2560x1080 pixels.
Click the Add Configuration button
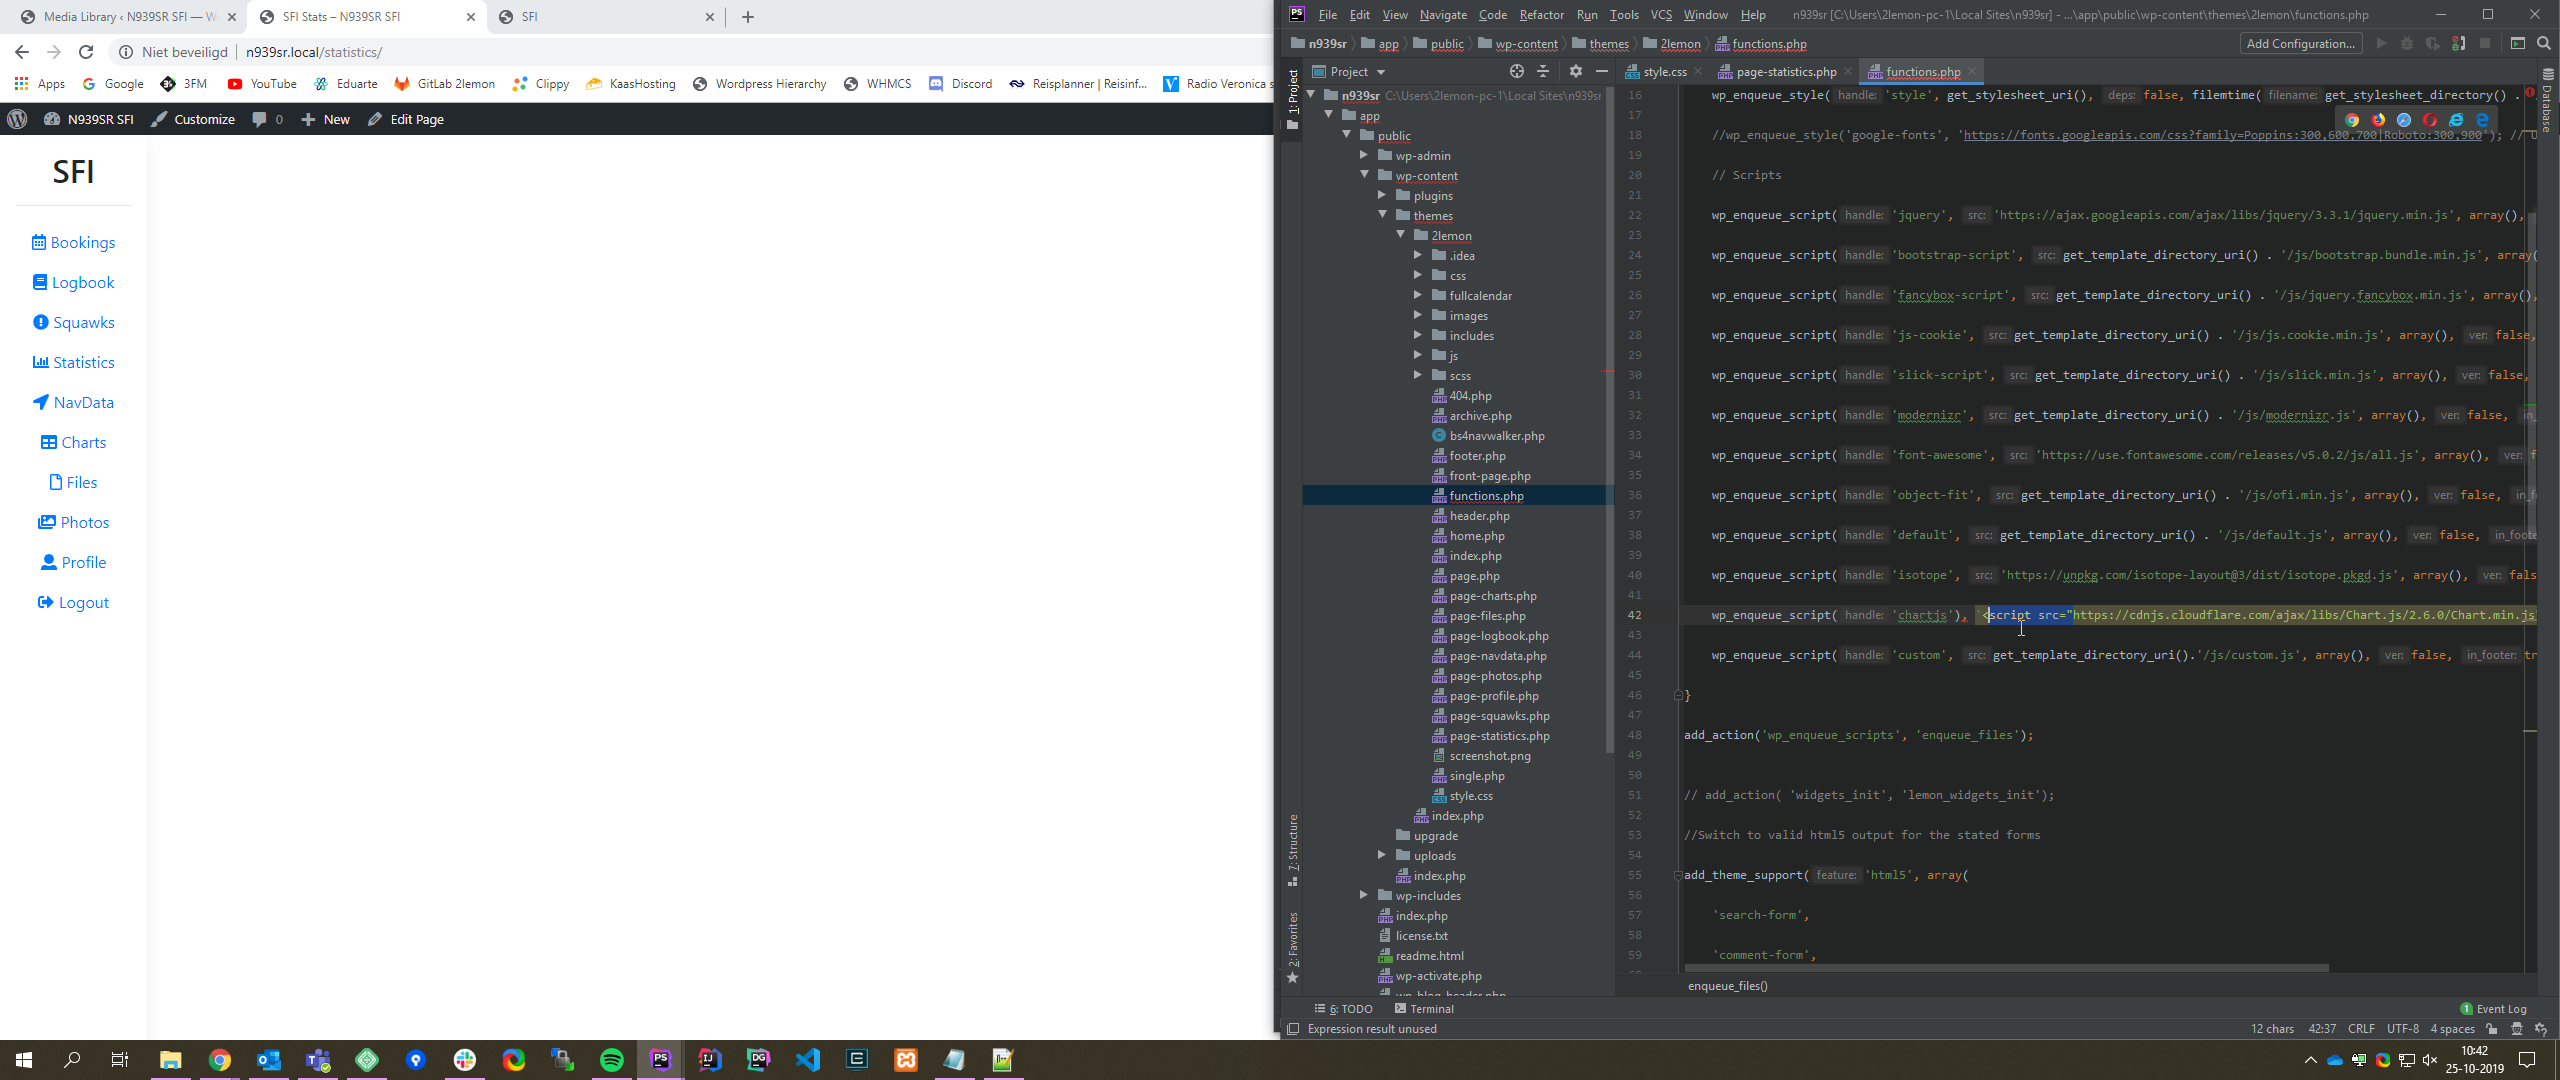click(2299, 43)
